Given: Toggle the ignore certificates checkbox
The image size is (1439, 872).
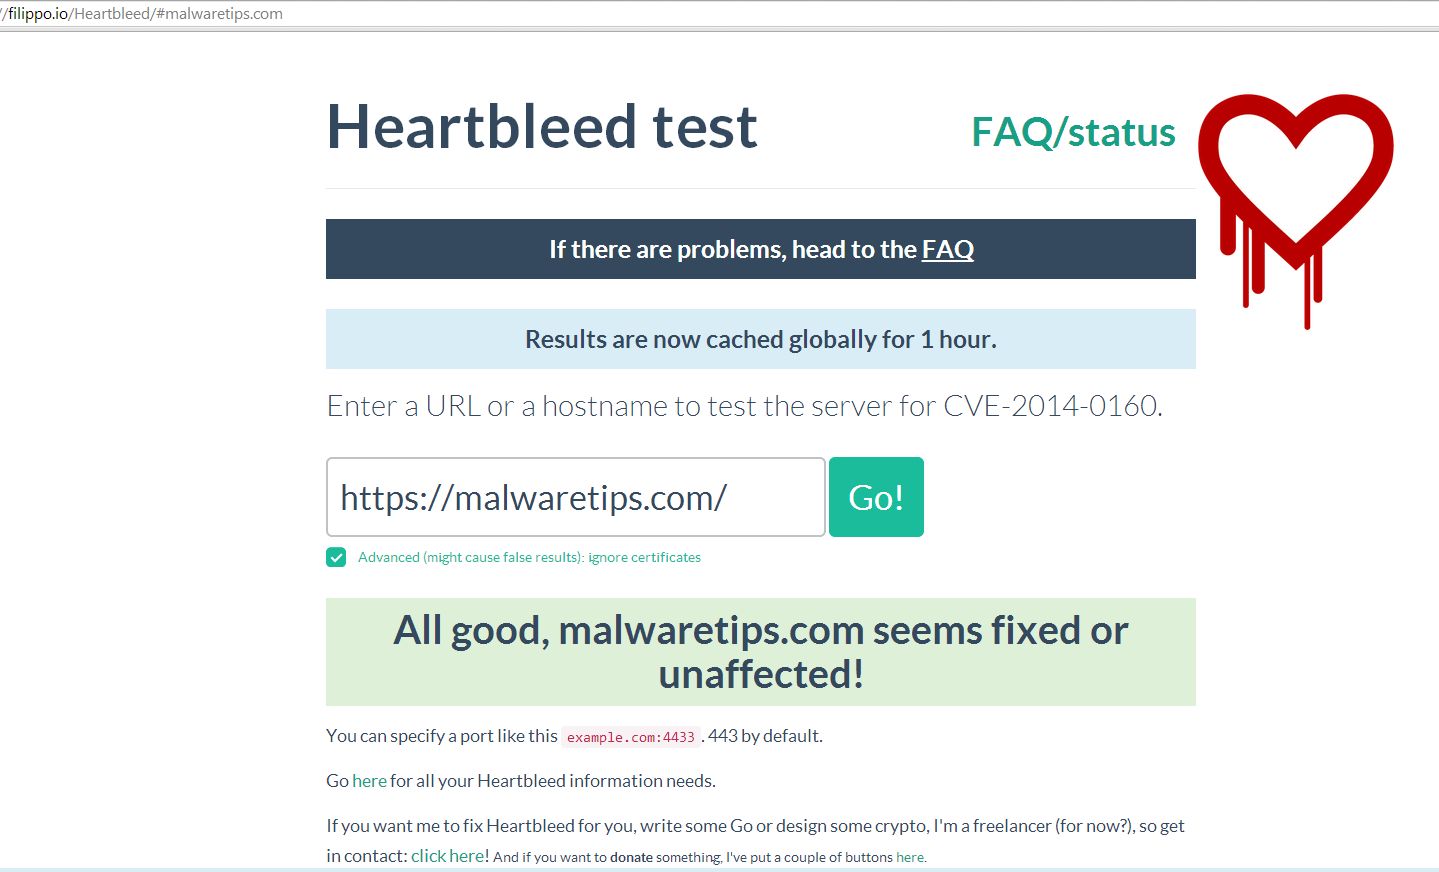Looking at the screenshot, I should (336, 557).
